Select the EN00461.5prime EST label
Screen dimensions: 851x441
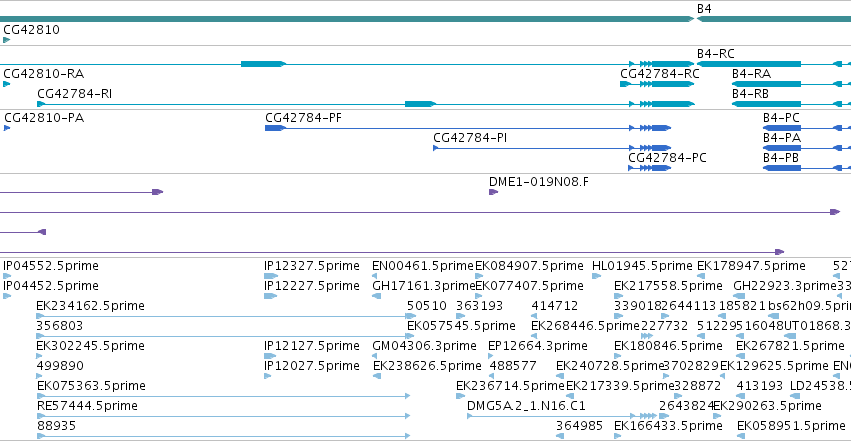point(423,266)
